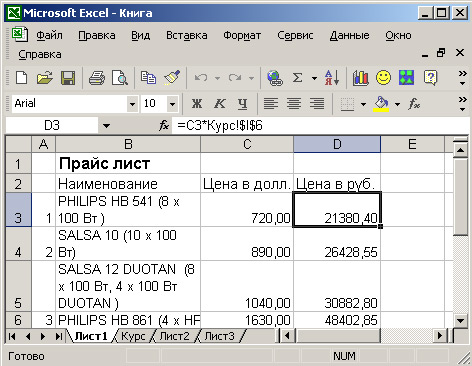Open the Name Box dropdown arrow
472x366 pixels.
click(106, 126)
